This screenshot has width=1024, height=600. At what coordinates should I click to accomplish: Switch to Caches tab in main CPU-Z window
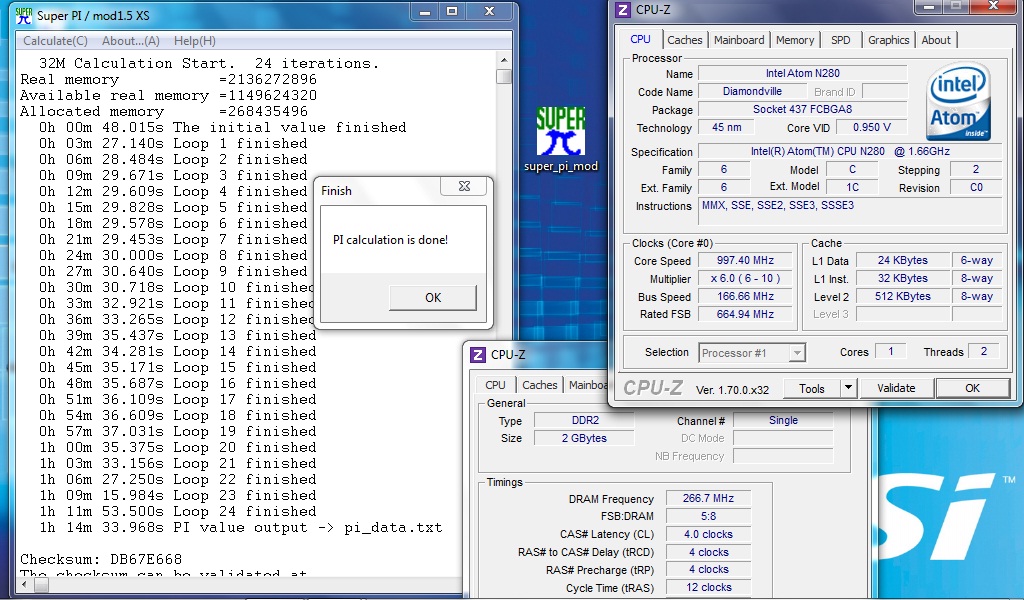coord(684,40)
